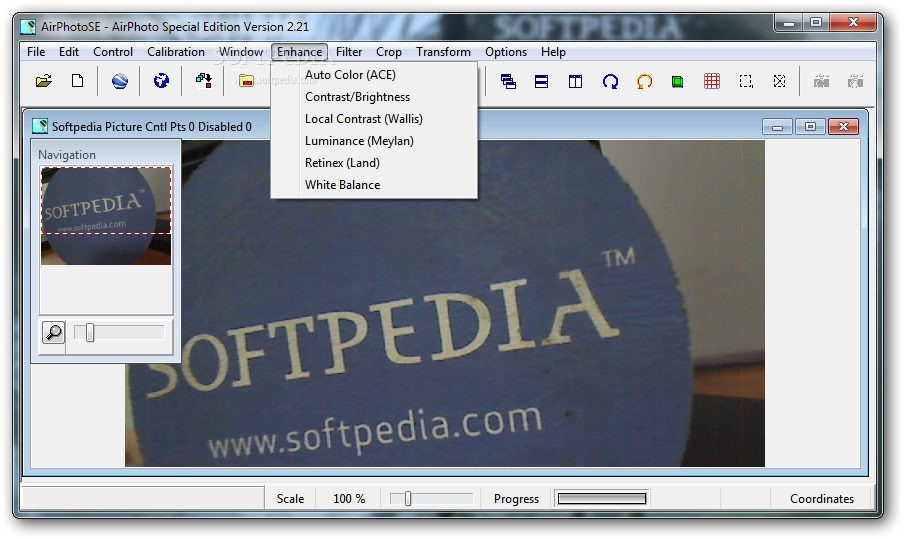Open the Crop menu
This screenshot has width=904, height=539.
pyautogui.click(x=389, y=52)
